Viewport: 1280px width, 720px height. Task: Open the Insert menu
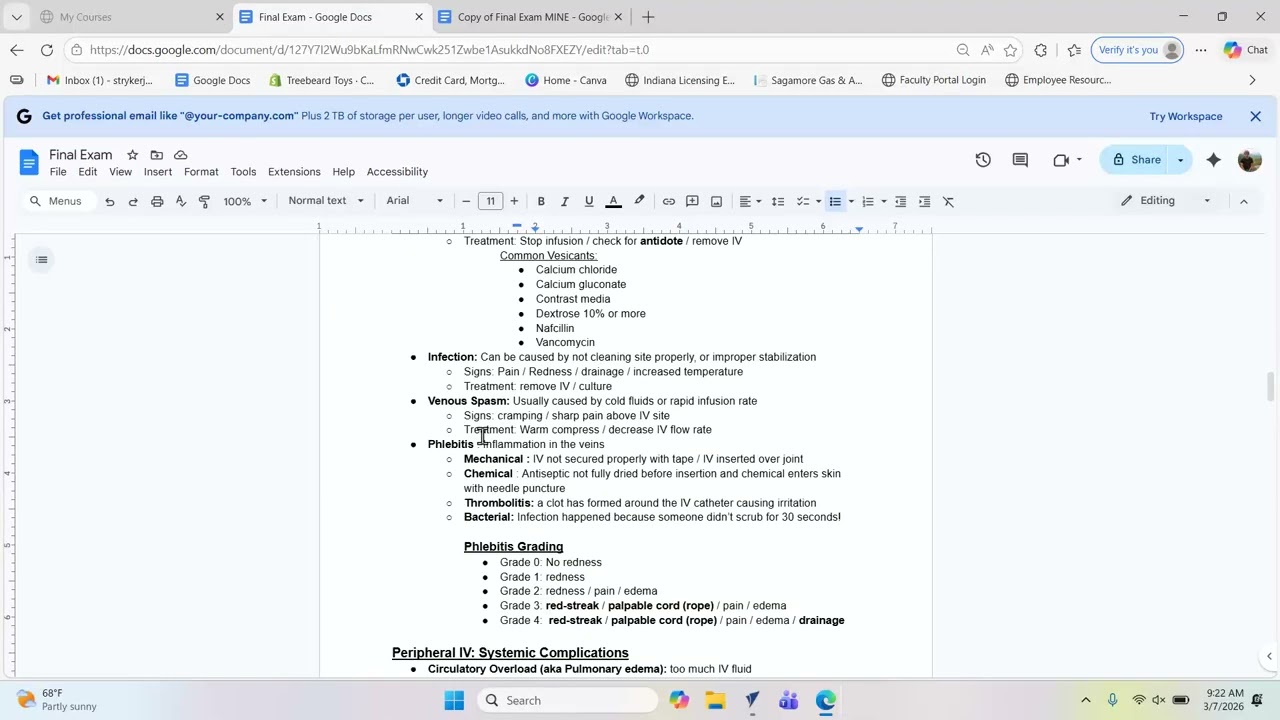point(158,172)
